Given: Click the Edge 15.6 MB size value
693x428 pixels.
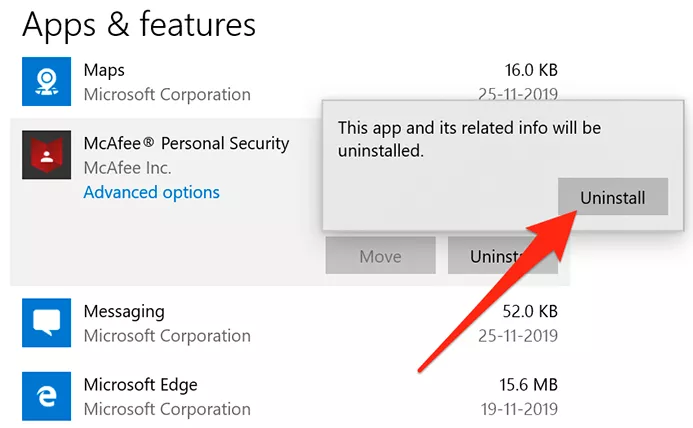Looking at the screenshot, I should click(530, 385).
